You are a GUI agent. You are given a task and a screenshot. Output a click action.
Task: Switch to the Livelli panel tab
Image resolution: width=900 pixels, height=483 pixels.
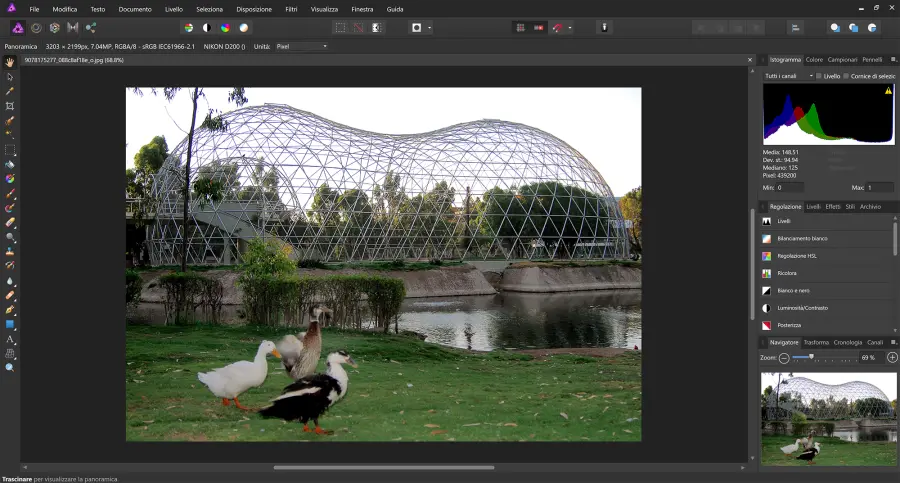point(813,207)
